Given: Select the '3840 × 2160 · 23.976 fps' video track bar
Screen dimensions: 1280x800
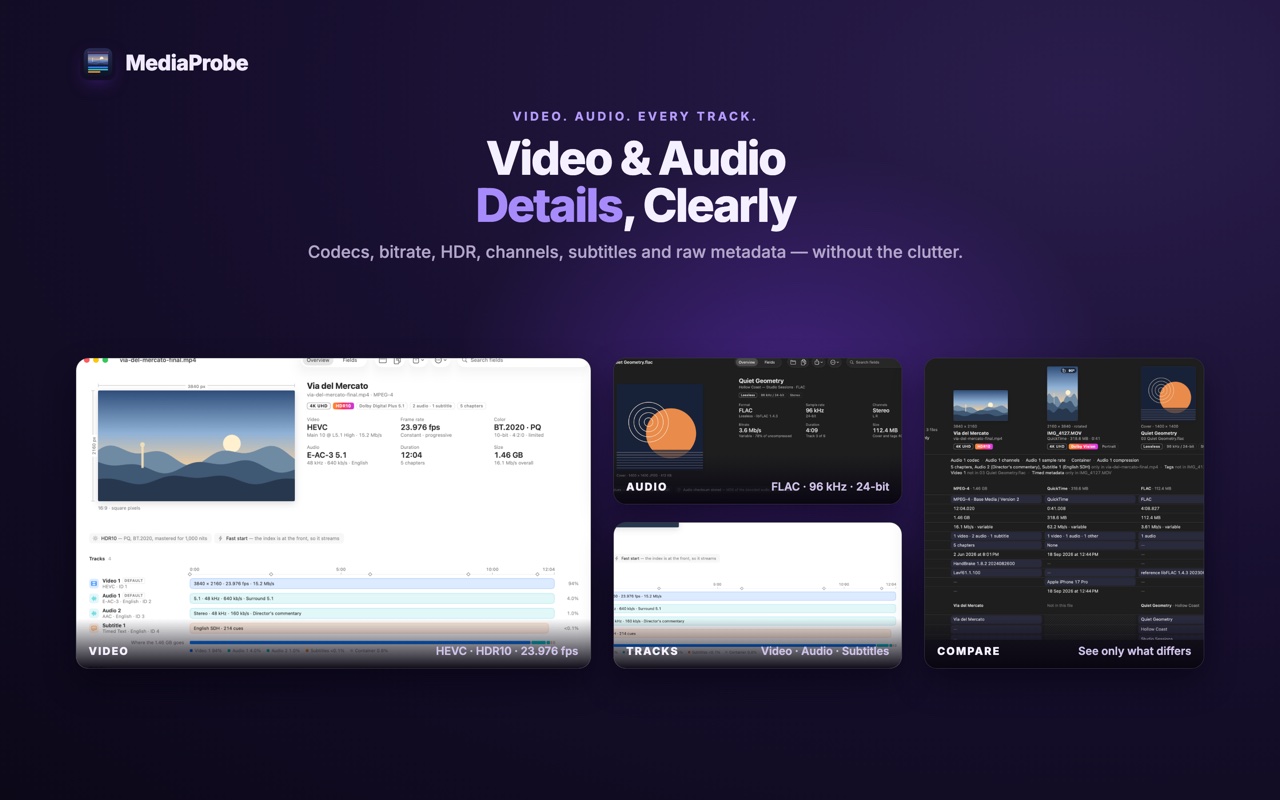Looking at the screenshot, I should (x=372, y=583).
